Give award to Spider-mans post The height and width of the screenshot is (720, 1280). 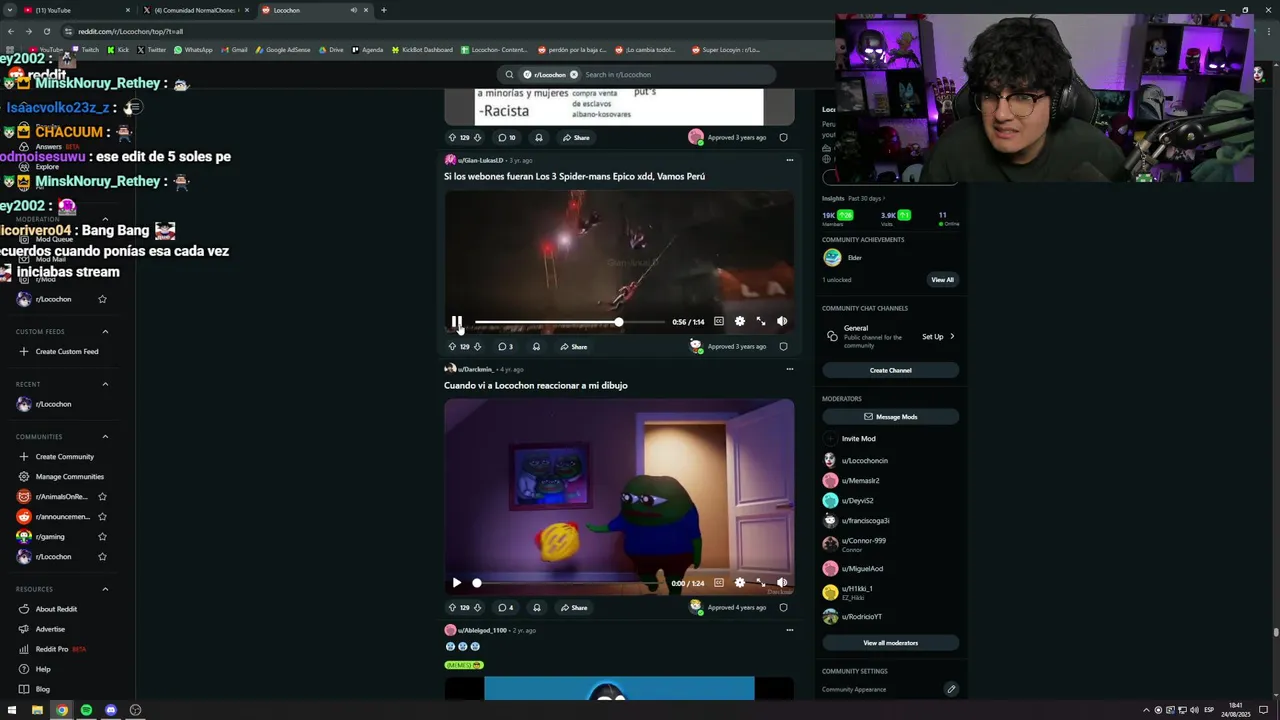click(x=536, y=347)
